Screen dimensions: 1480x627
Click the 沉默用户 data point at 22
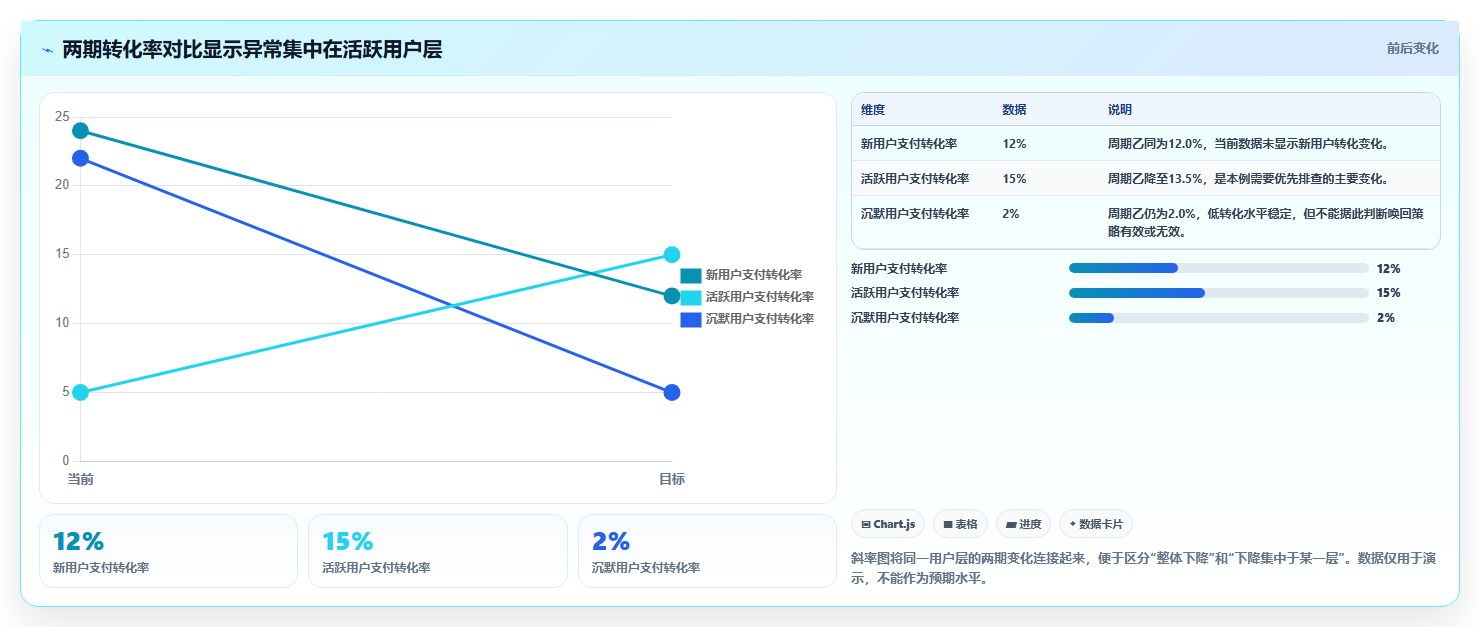point(80,158)
